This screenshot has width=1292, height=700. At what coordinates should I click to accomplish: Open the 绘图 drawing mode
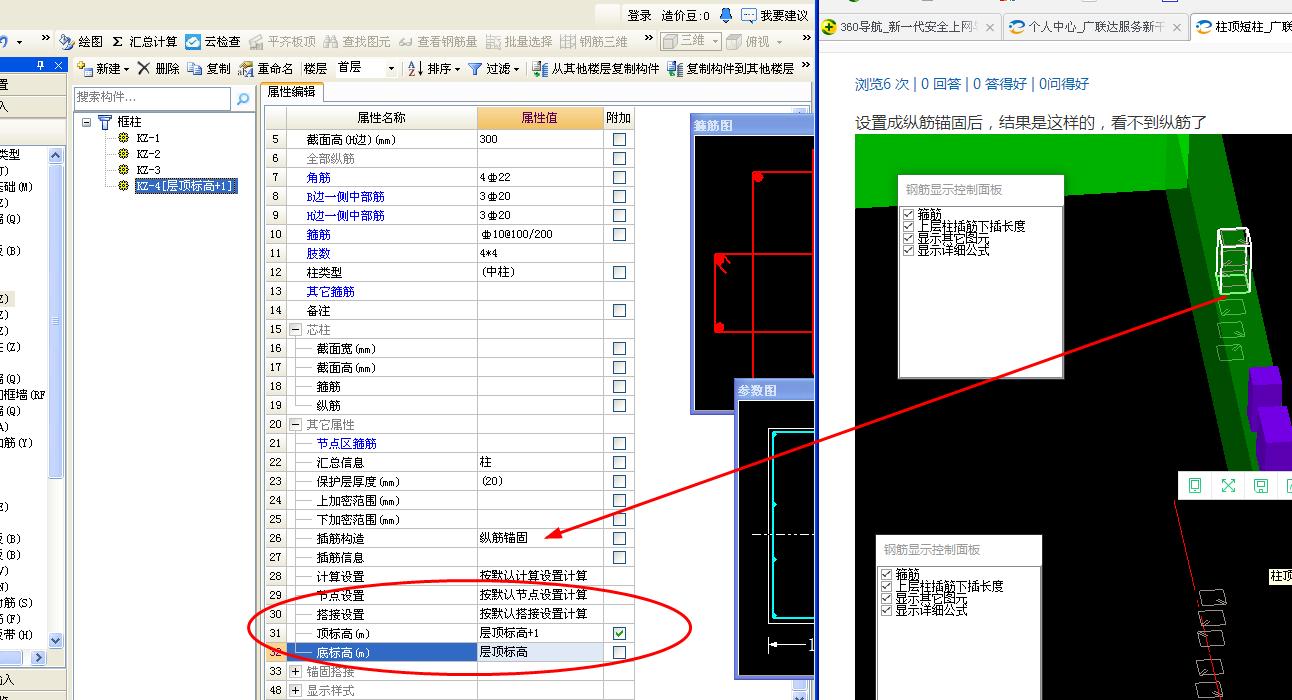pyautogui.click(x=81, y=42)
